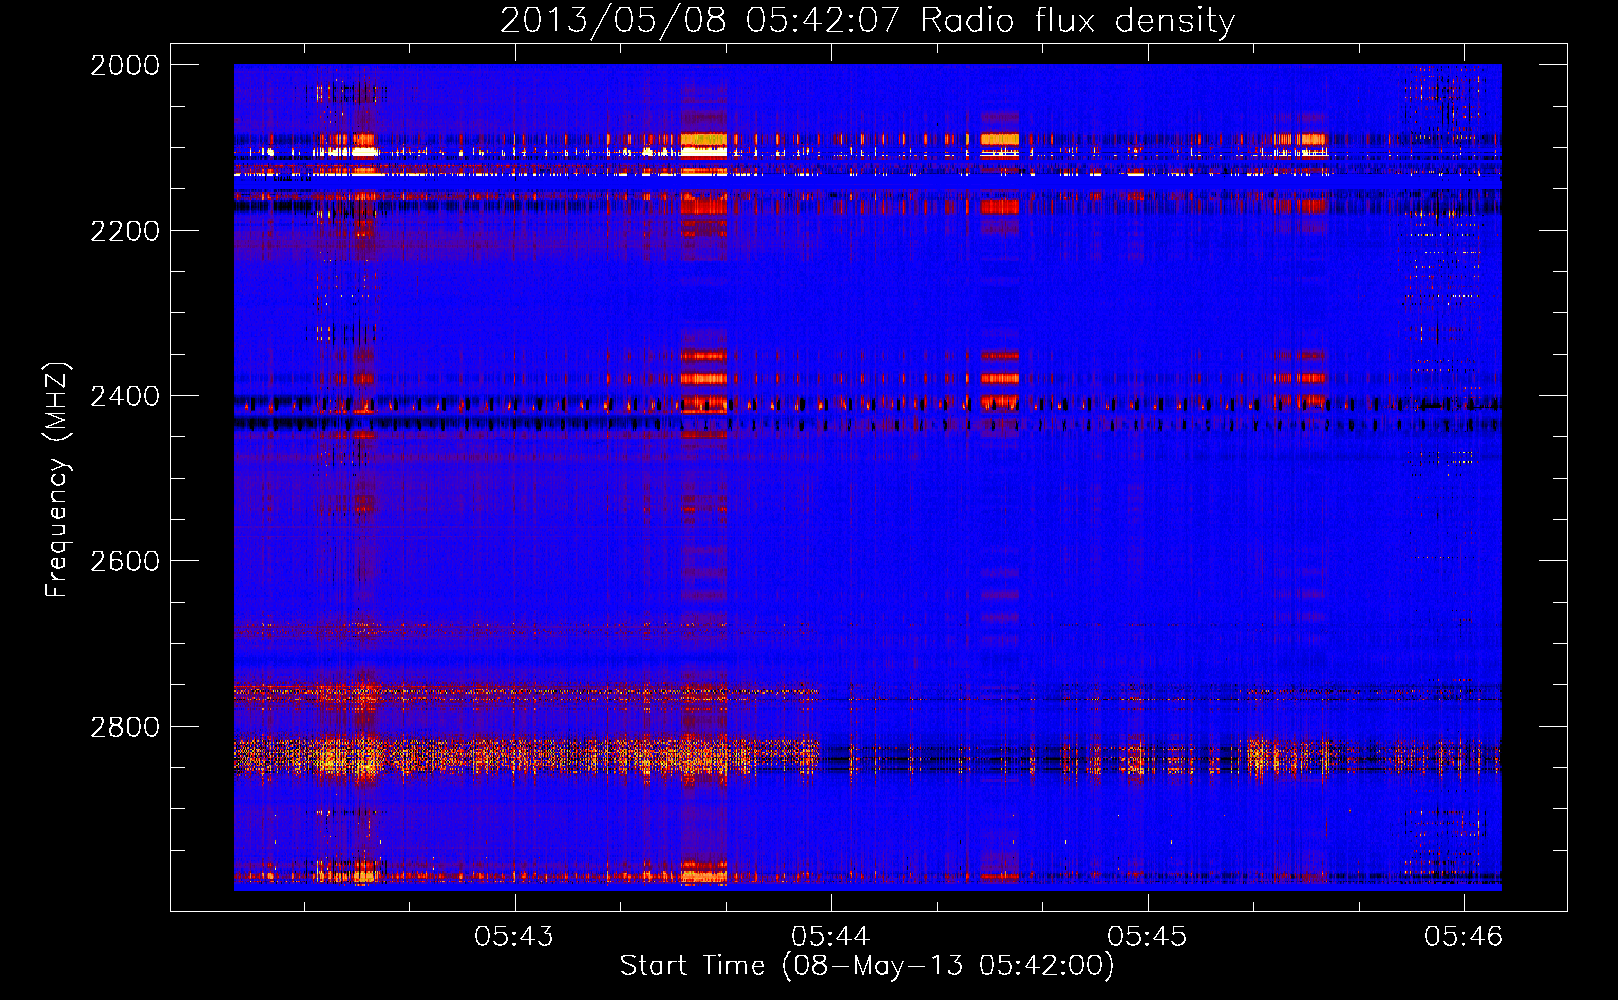
Task: Click the y-axis label 'Frequency (MHZ)'
Action: 57,481
